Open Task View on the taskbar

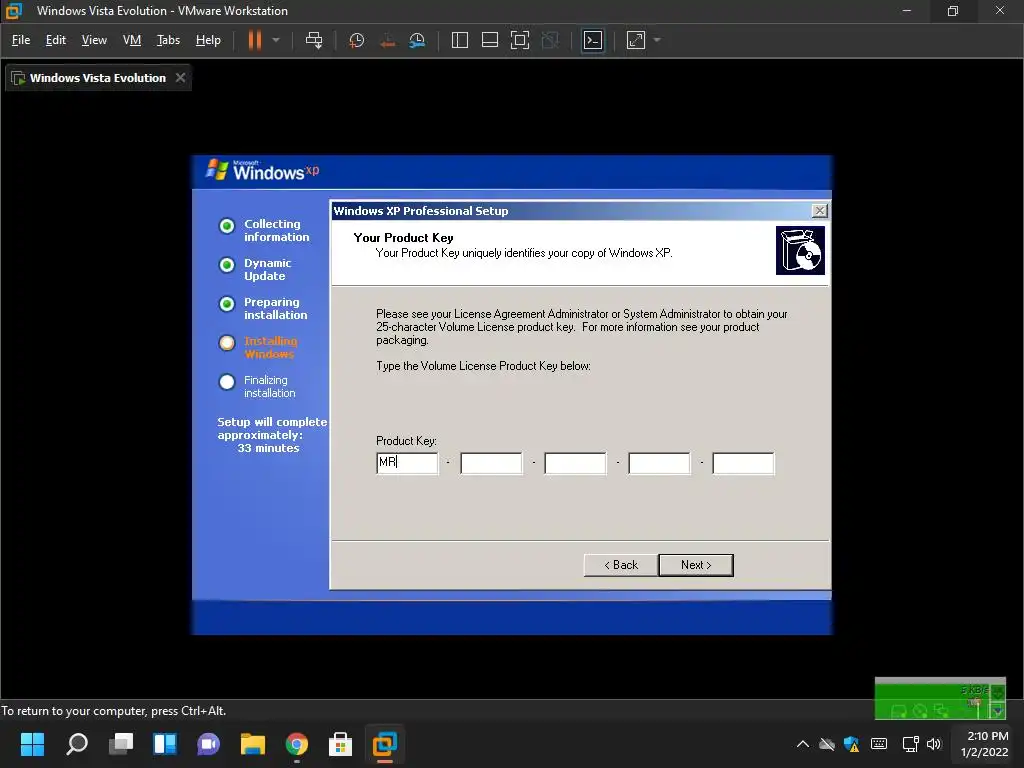pos(121,744)
